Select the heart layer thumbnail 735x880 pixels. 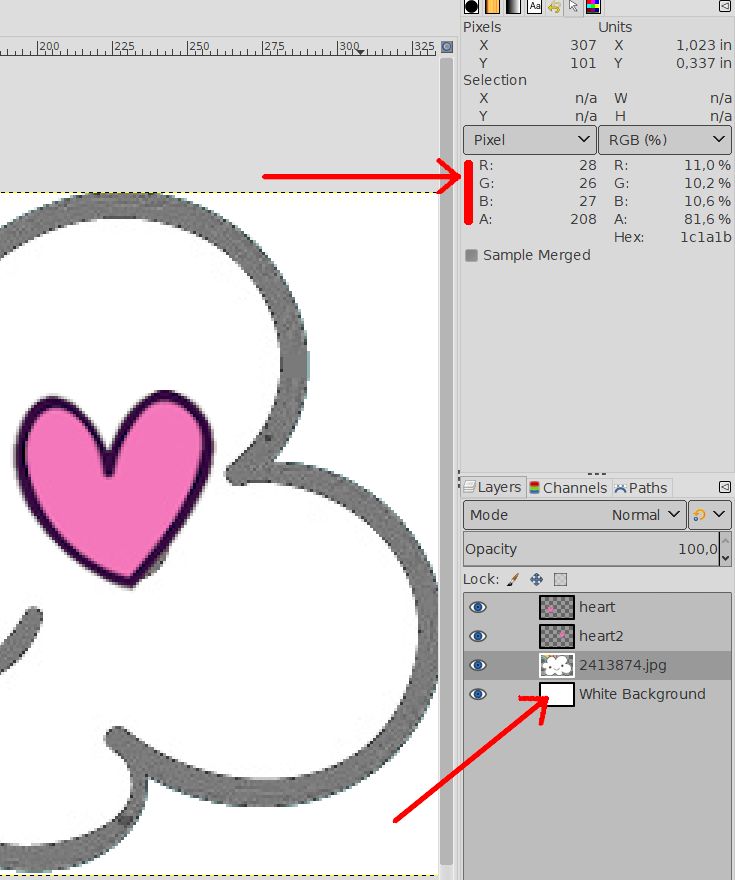[557, 607]
